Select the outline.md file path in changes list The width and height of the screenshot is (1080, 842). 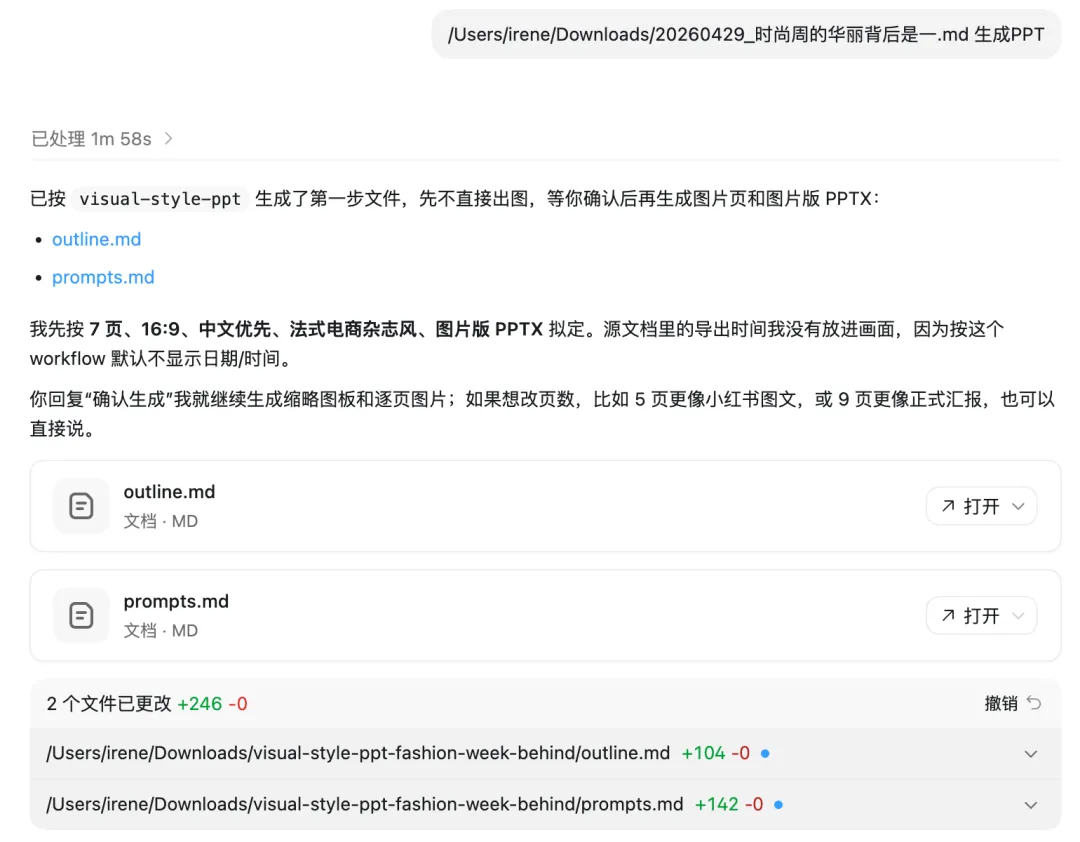pos(358,753)
